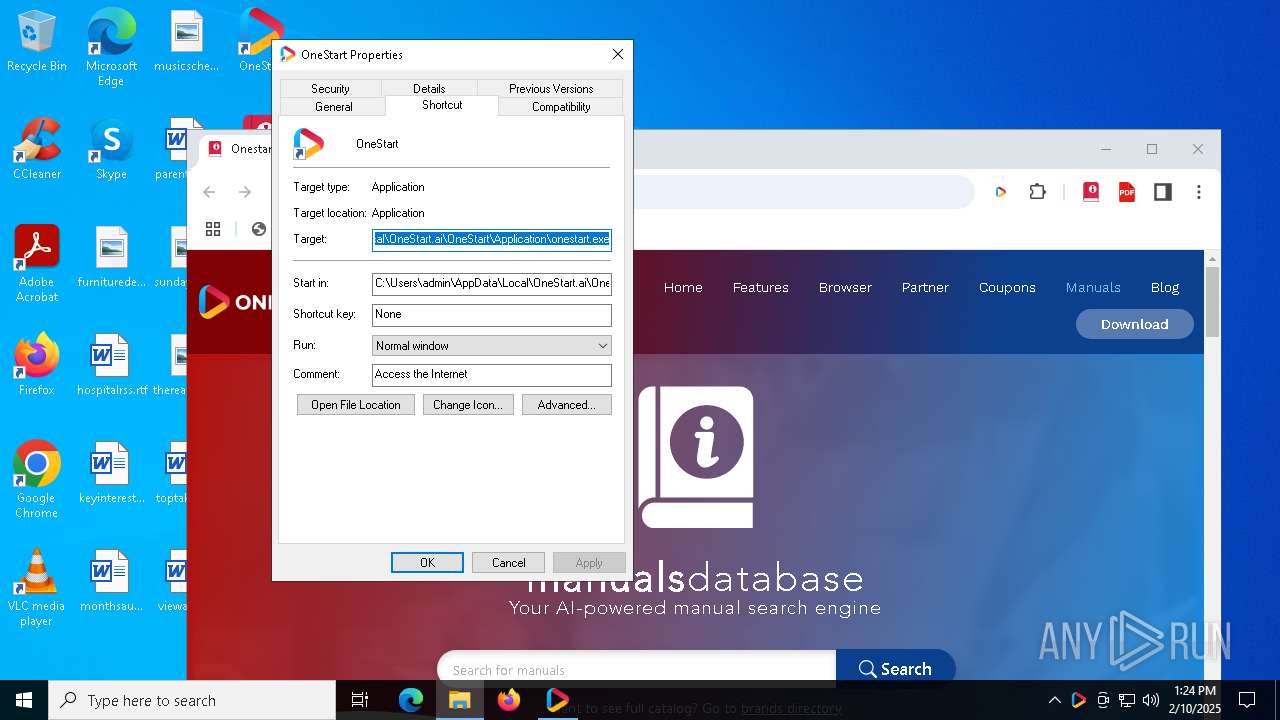Open the browser three-dot menu
The height and width of the screenshot is (720, 1280).
[x=1199, y=192]
